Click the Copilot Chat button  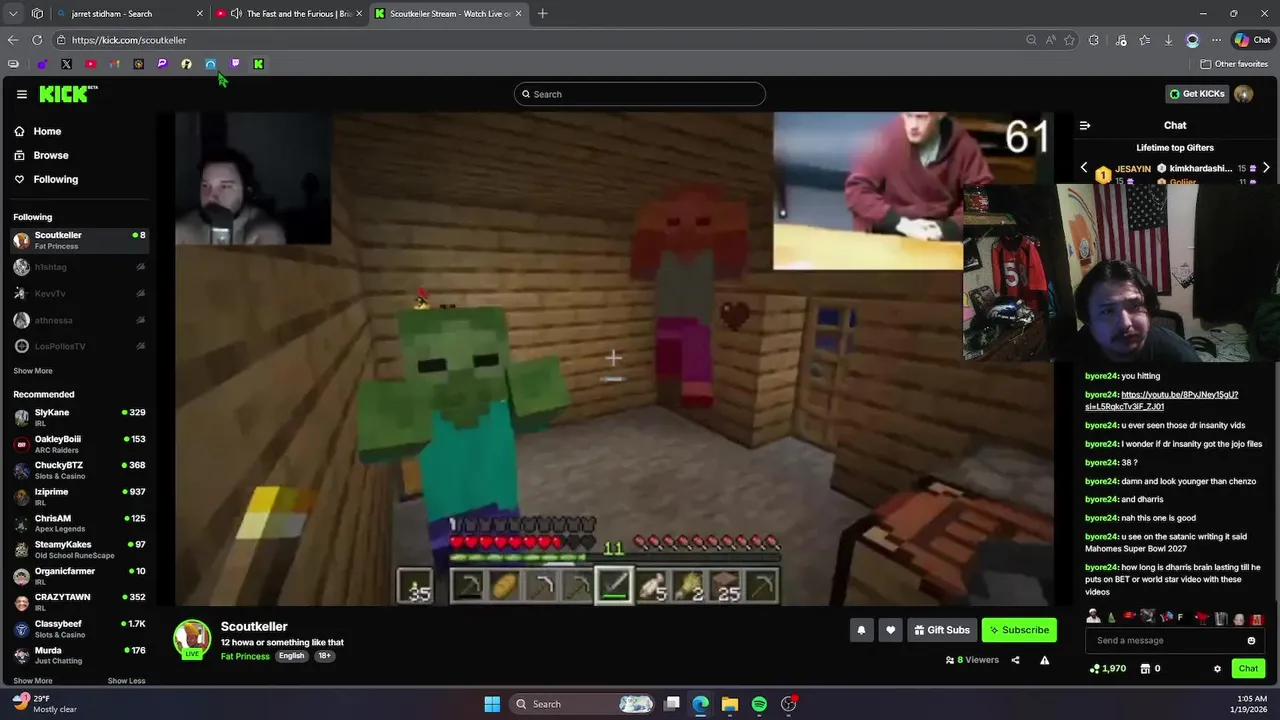coord(1252,40)
